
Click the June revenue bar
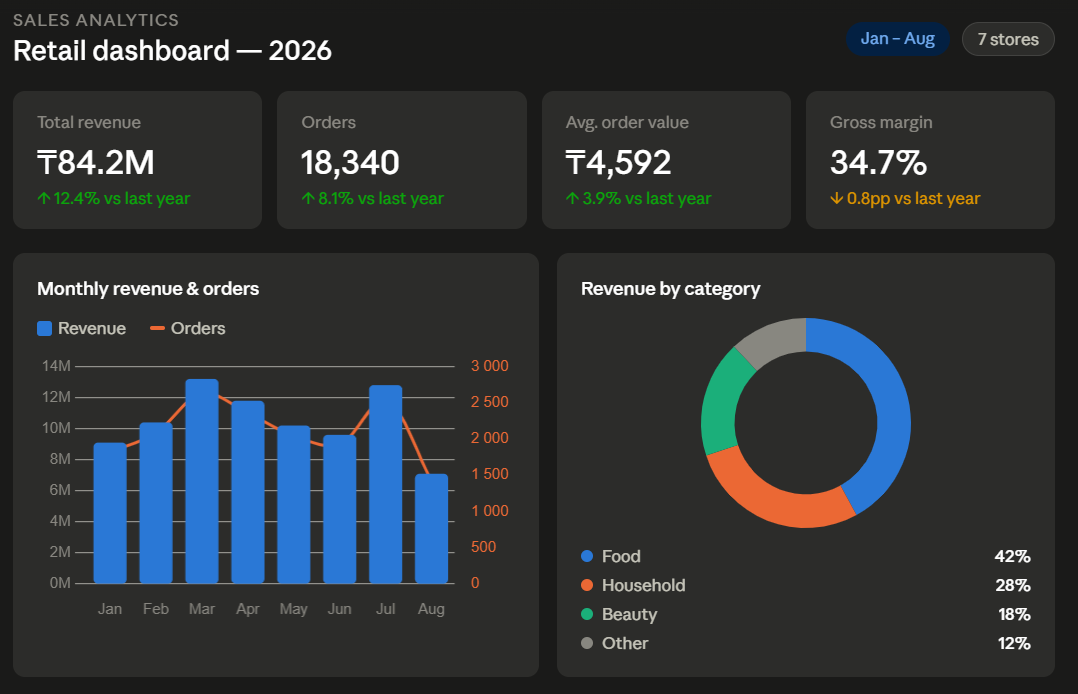coord(340,509)
